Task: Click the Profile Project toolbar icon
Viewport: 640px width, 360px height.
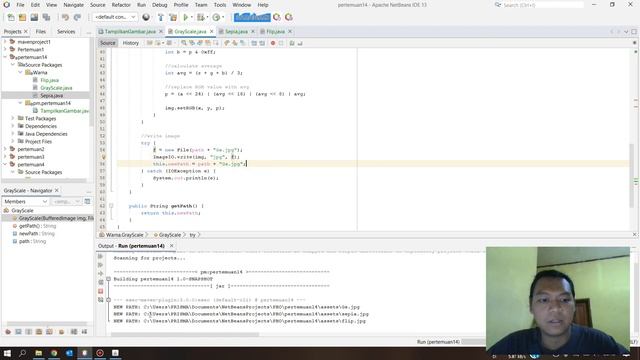Action: (216, 17)
